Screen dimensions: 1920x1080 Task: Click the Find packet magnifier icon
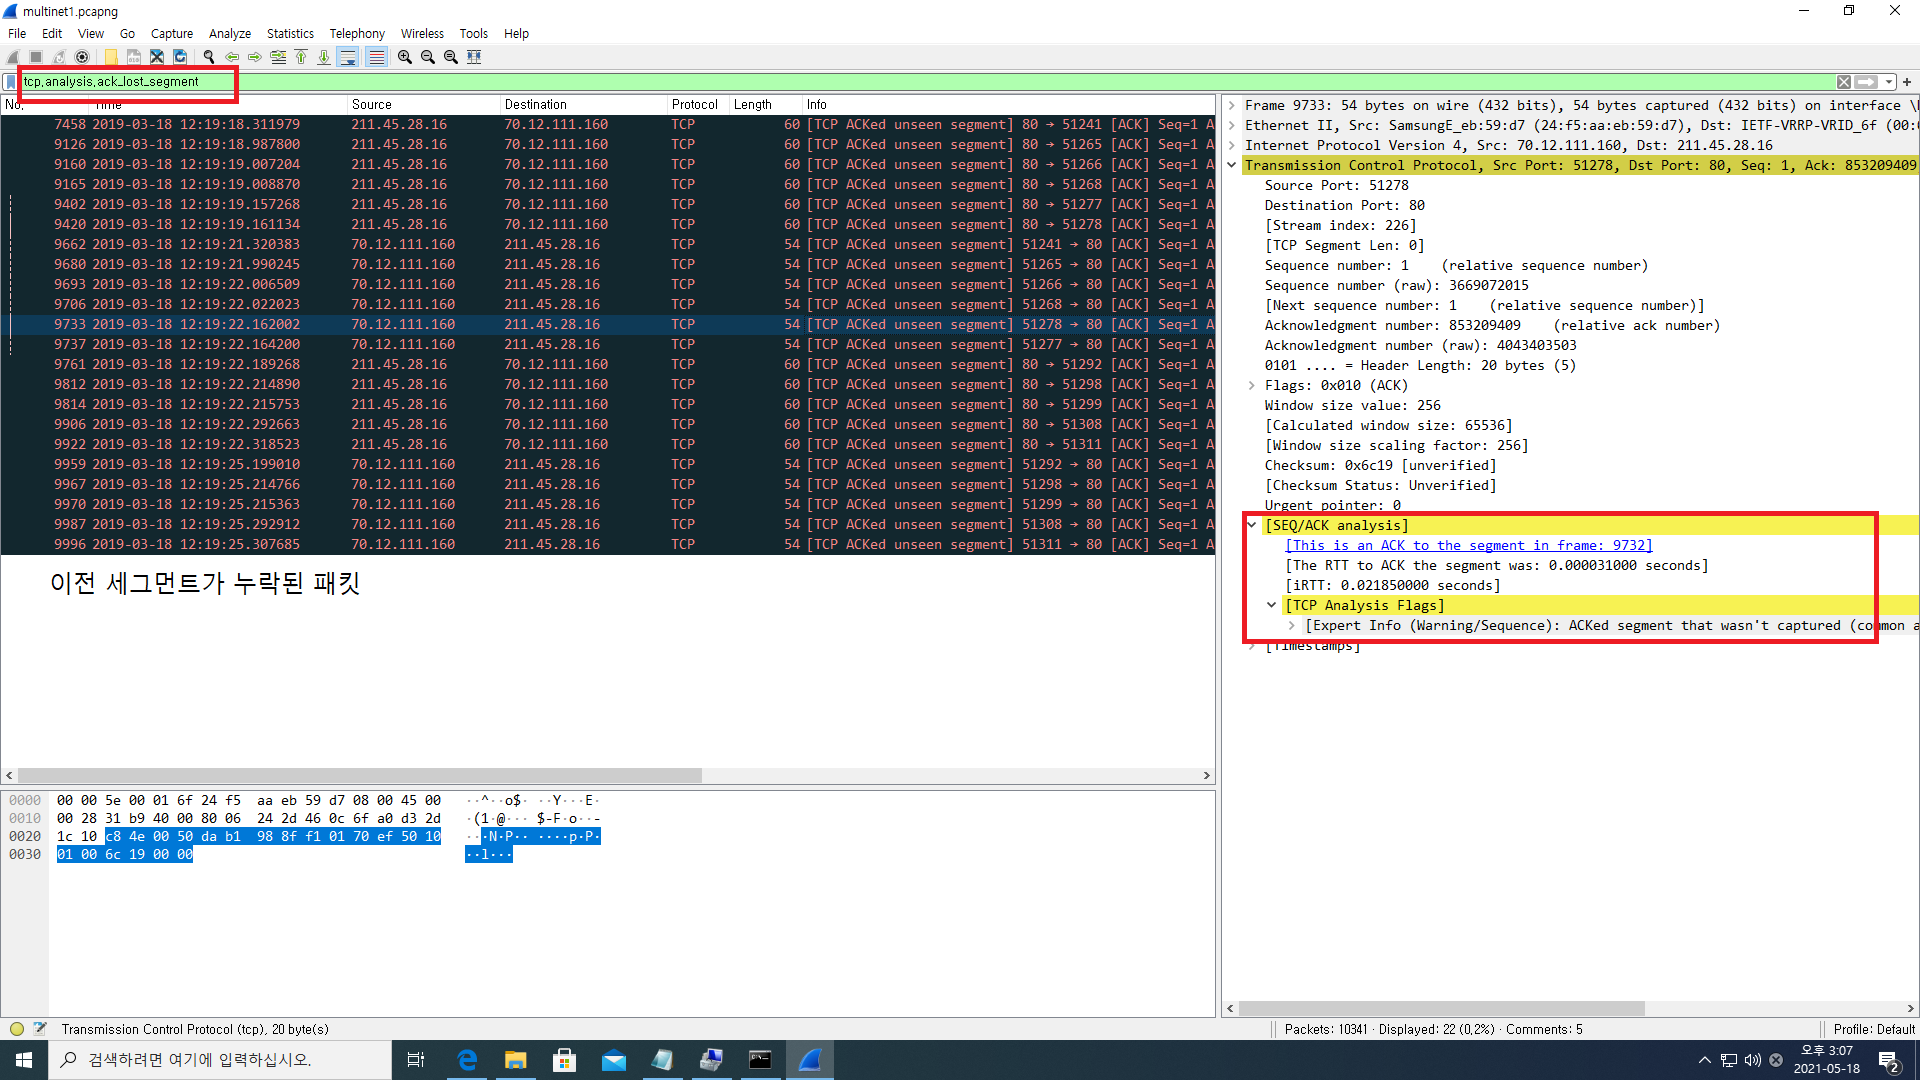(209, 57)
